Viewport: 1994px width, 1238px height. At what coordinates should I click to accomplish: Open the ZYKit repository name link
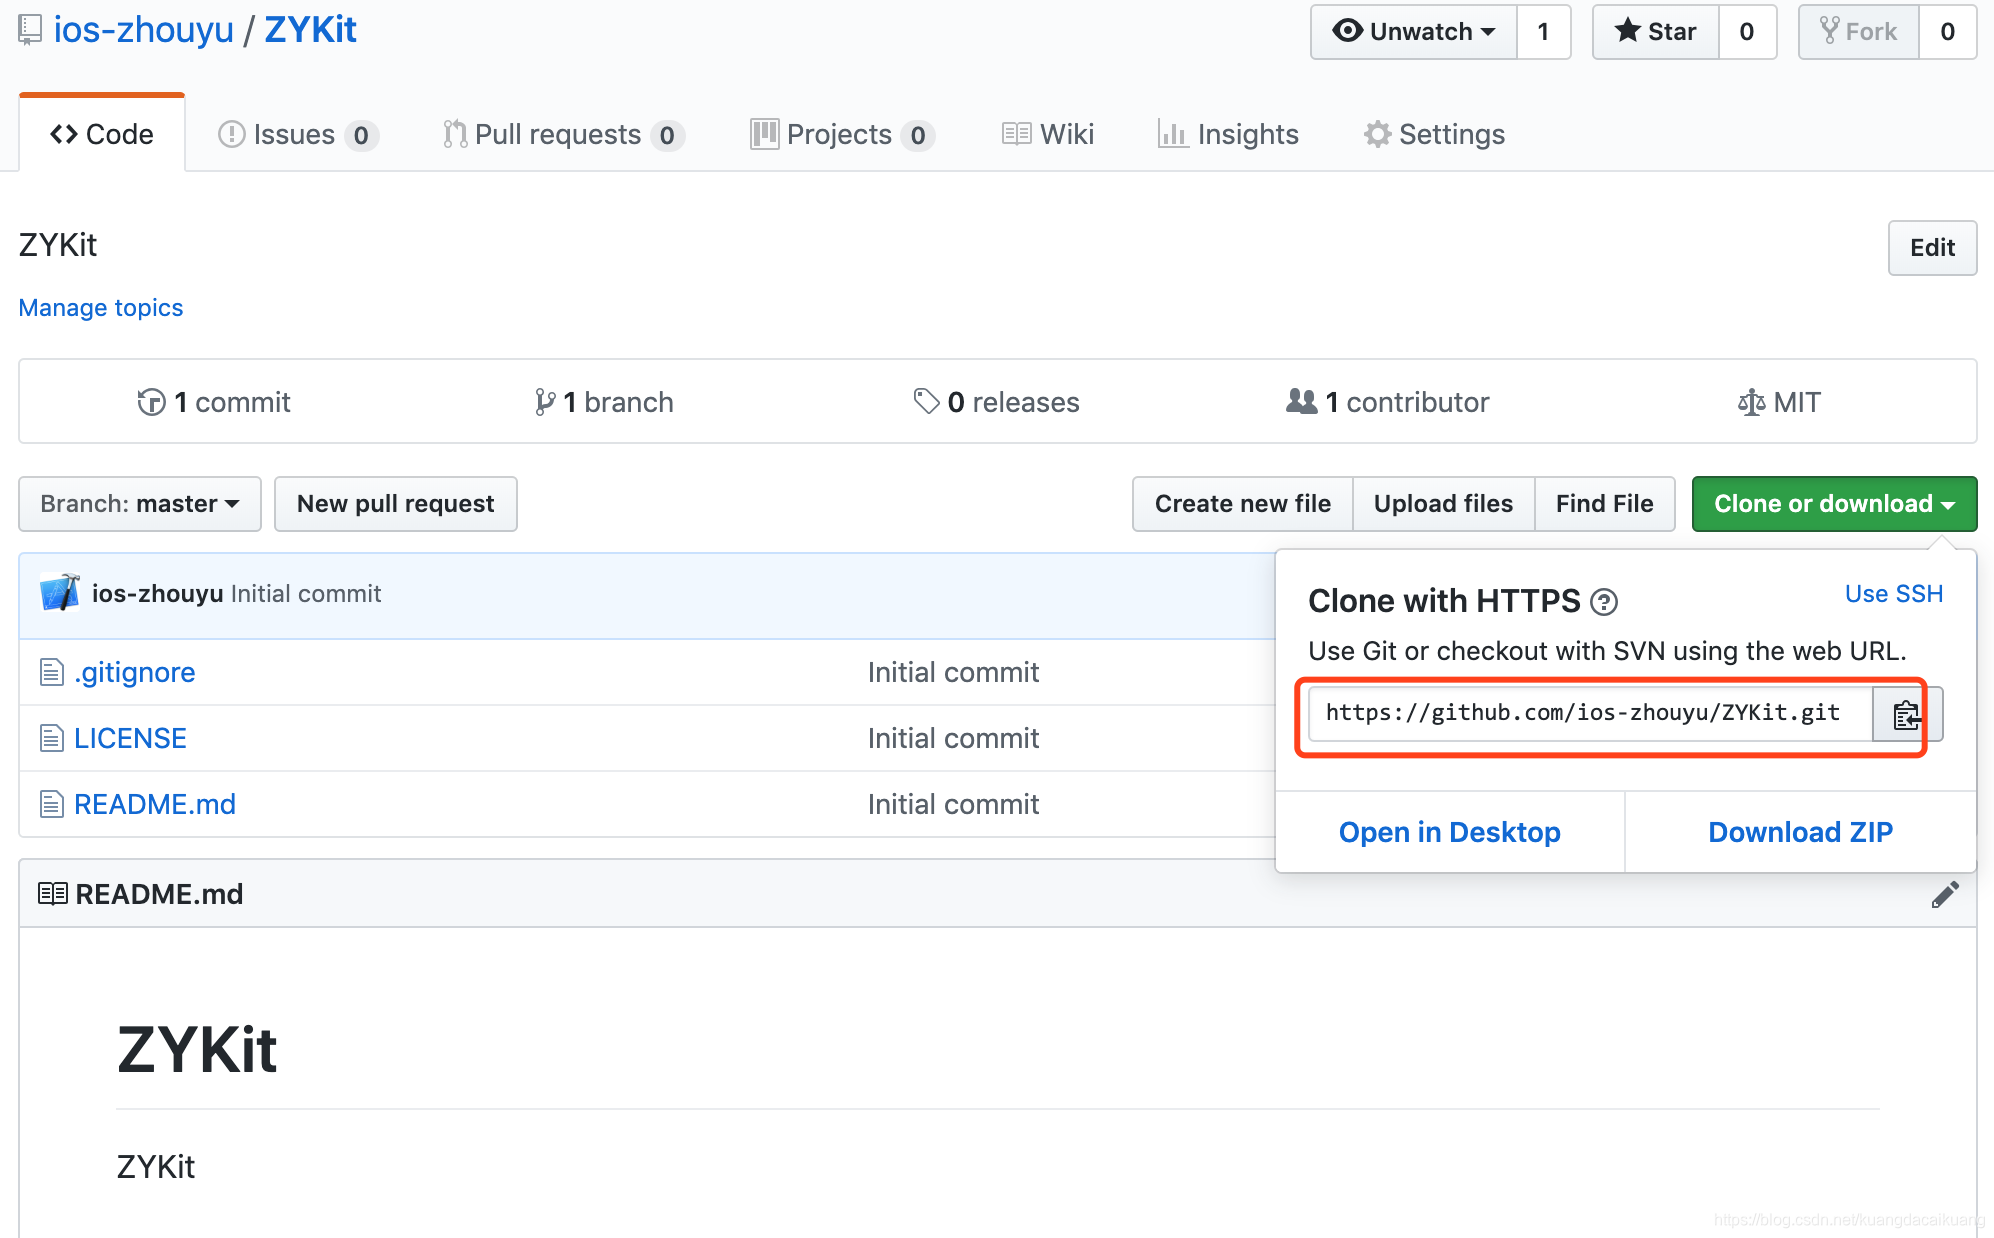tap(310, 30)
